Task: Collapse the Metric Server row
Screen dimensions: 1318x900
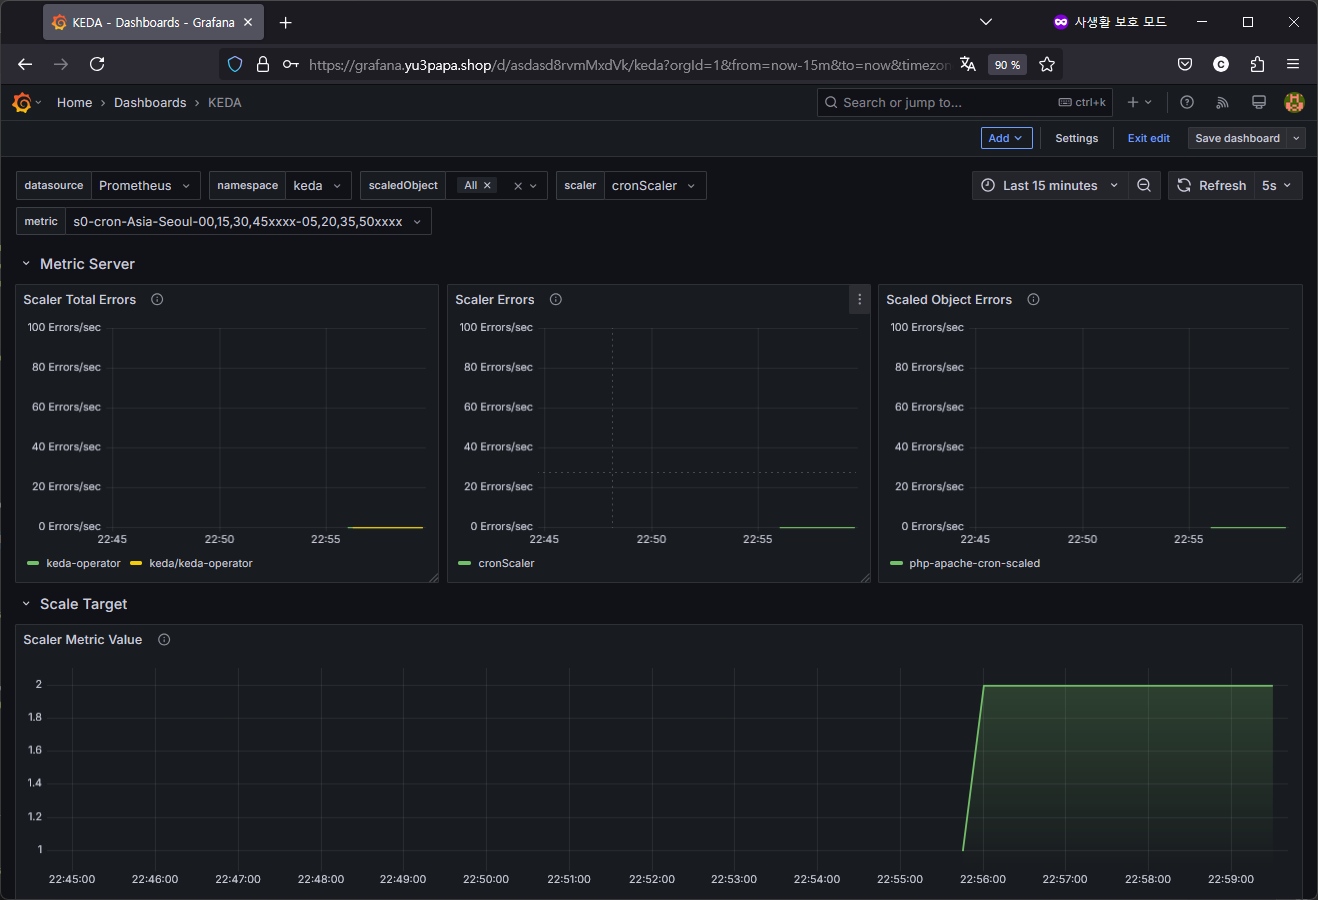Action: pos(26,264)
